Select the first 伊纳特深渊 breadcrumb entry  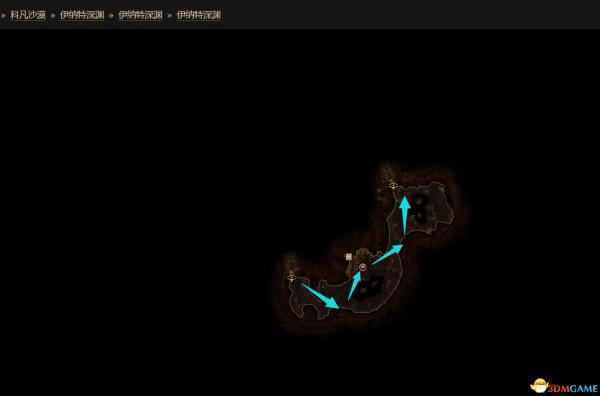point(82,15)
